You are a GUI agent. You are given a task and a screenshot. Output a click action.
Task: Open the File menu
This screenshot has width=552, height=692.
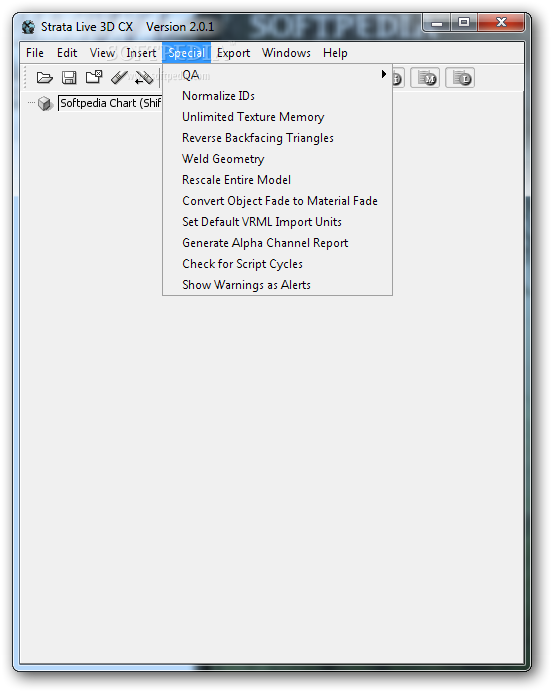point(35,53)
